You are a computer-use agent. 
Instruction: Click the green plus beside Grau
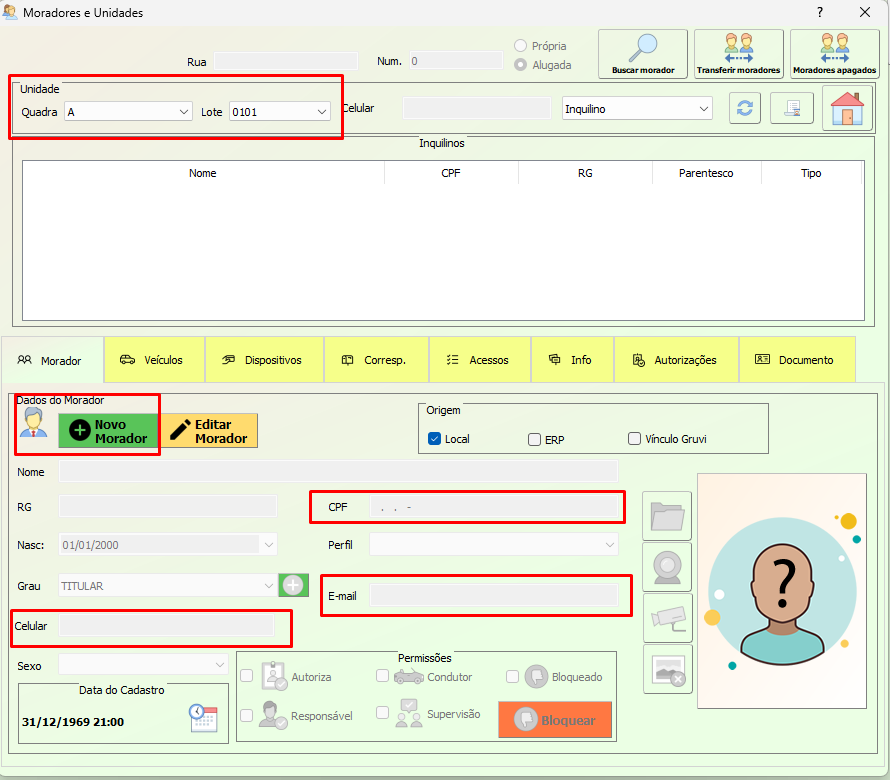pyautogui.click(x=293, y=585)
